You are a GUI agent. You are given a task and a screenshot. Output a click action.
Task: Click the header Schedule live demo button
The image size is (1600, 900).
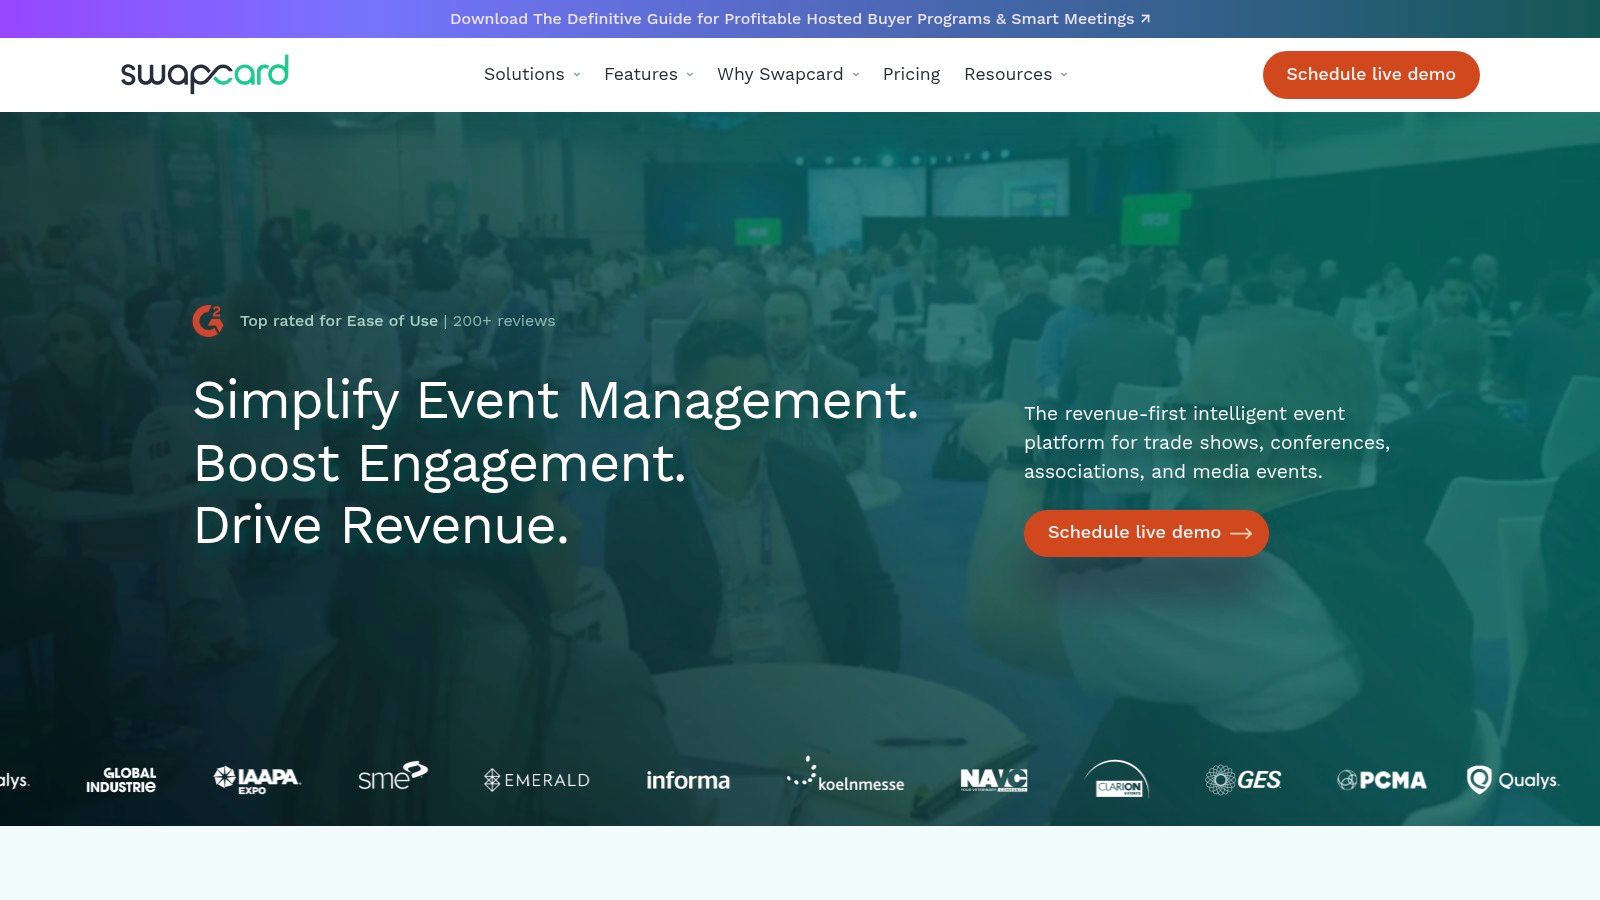tap(1371, 75)
